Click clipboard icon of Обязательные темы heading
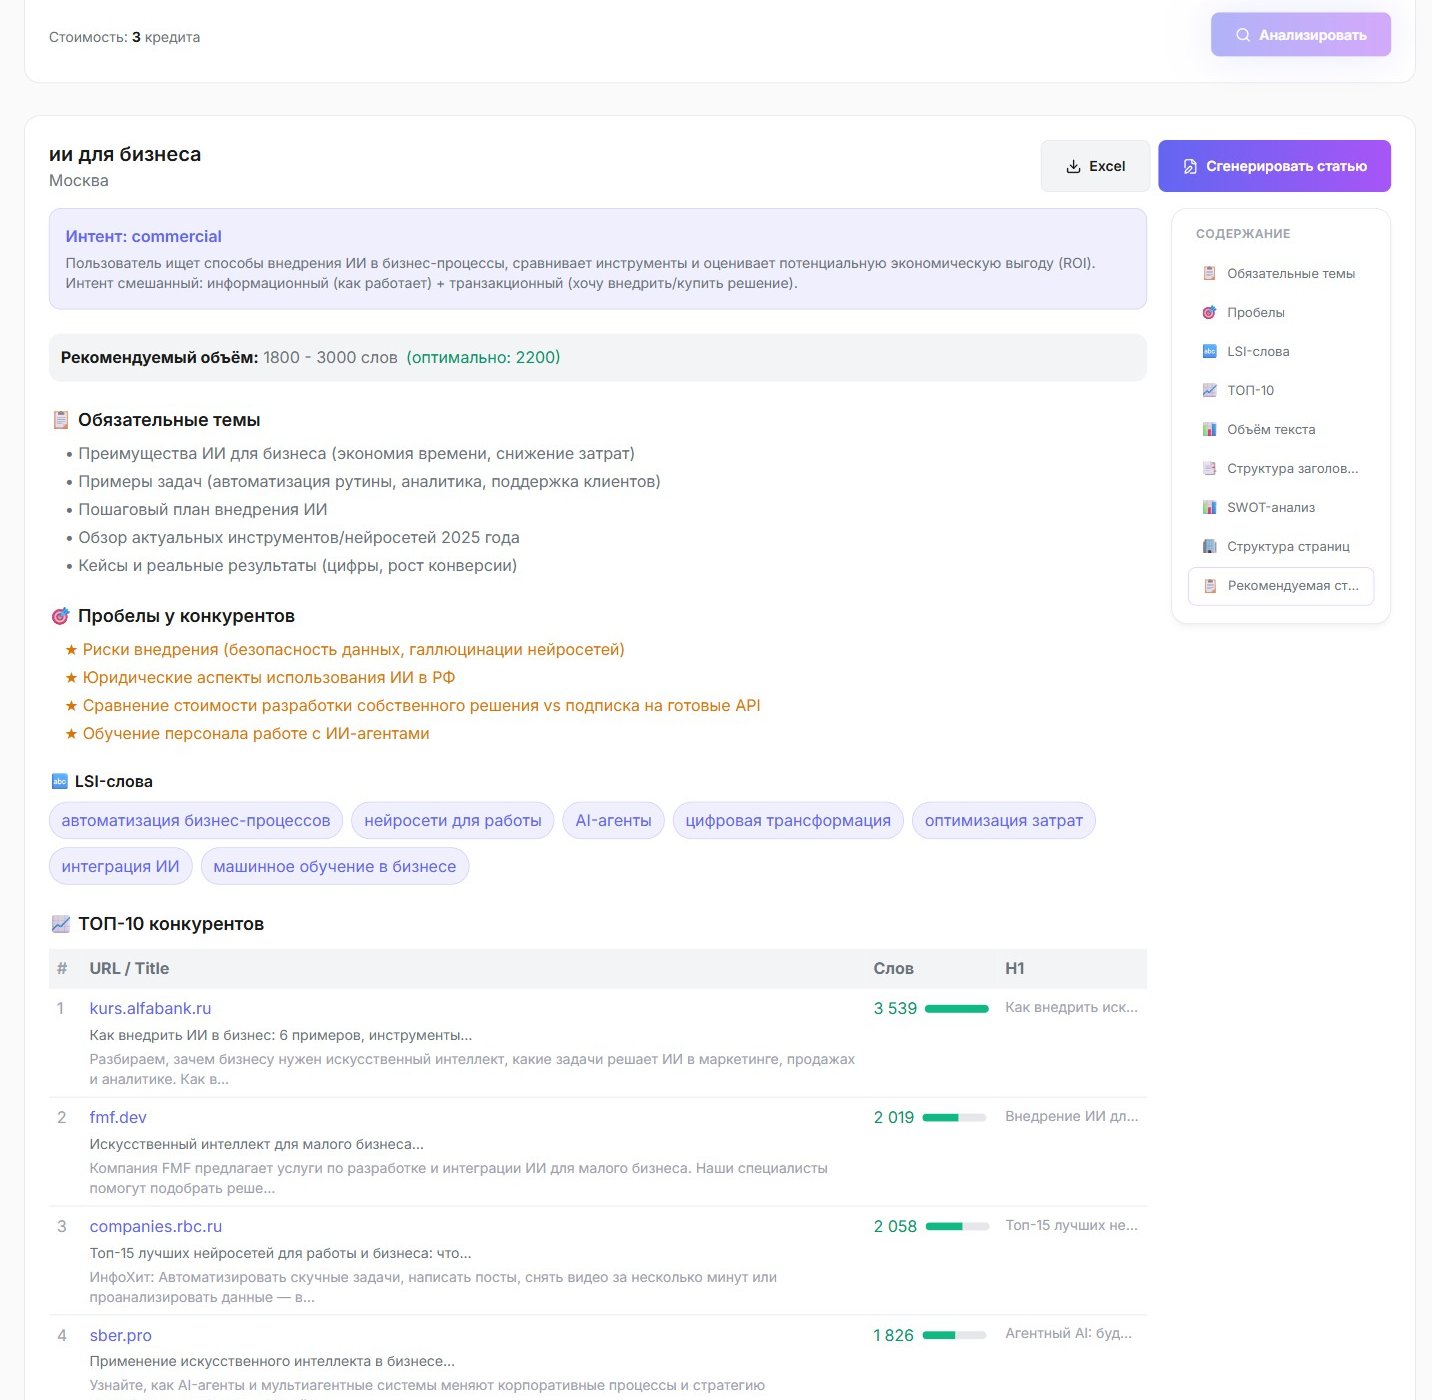 [x=60, y=420]
